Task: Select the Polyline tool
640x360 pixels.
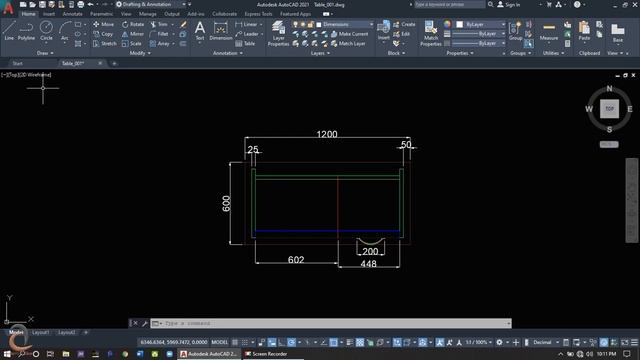Action: point(26,31)
